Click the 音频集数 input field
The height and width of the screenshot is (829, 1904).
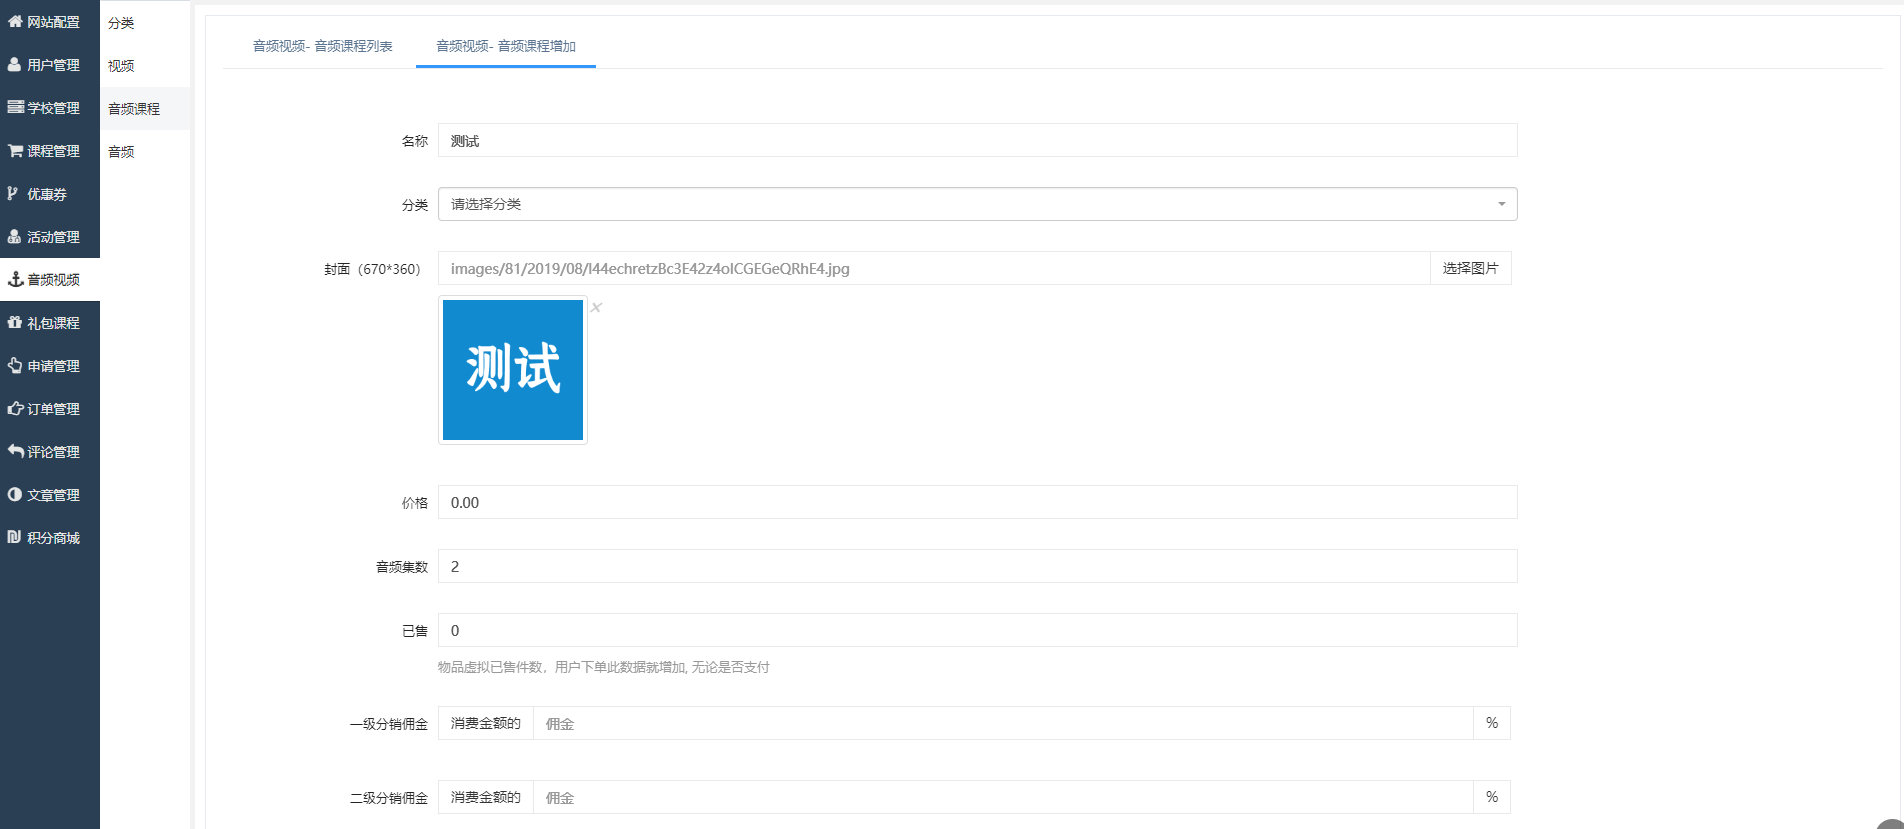pyautogui.click(x=977, y=566)
